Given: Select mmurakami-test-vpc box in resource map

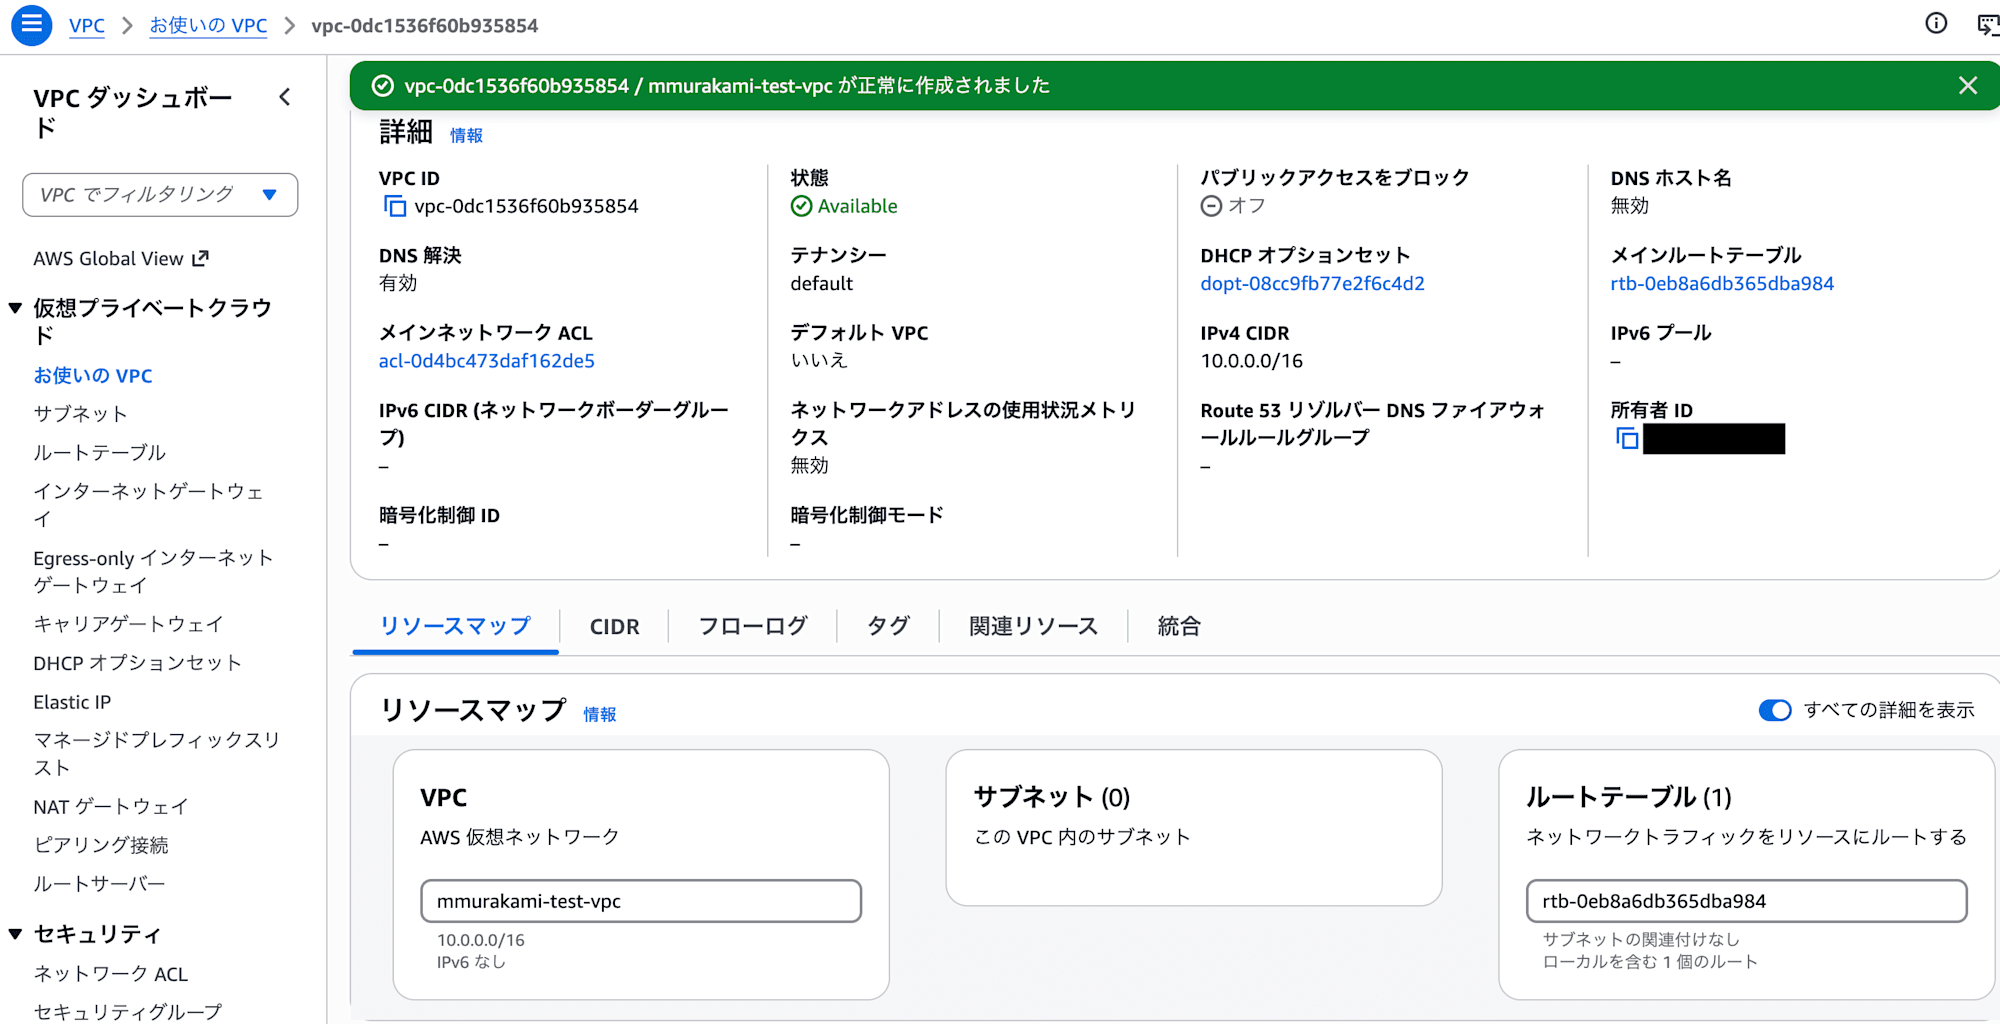Looking at the screenshot, I should point(641,901).
